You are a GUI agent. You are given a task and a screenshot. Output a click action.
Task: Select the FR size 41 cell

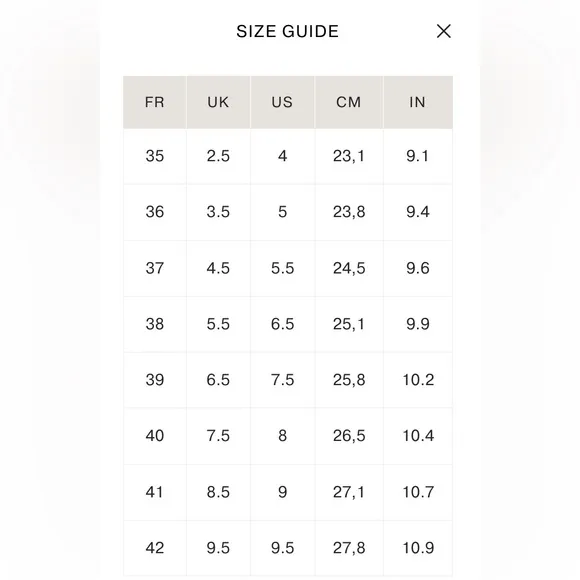click(x=155, y=492)
